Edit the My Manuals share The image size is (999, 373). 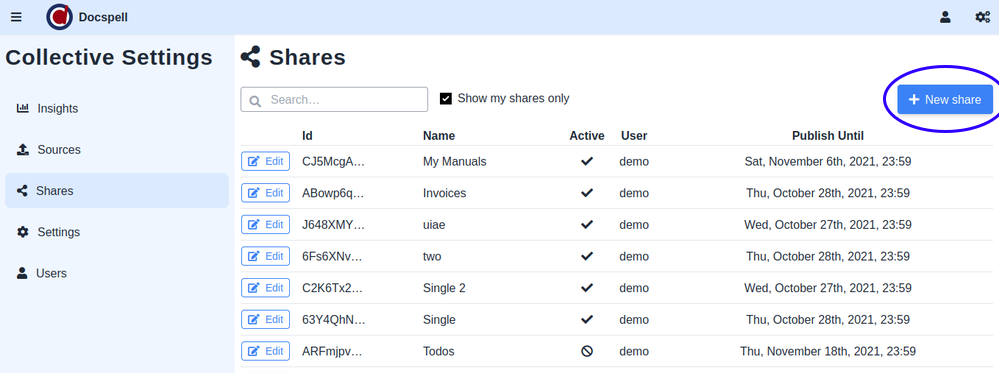266,161
